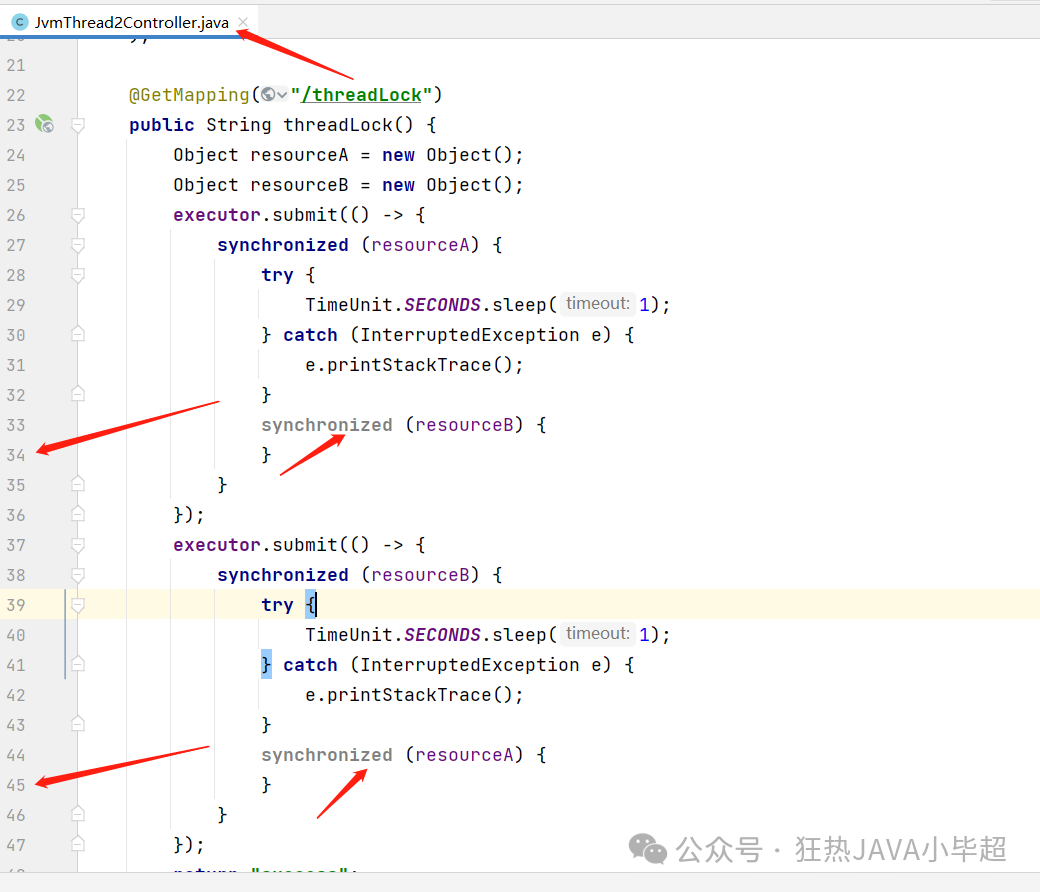Click the submit call on line 37
The image size is (1040, 892).
pyautogui.click(x=304, y=544)
